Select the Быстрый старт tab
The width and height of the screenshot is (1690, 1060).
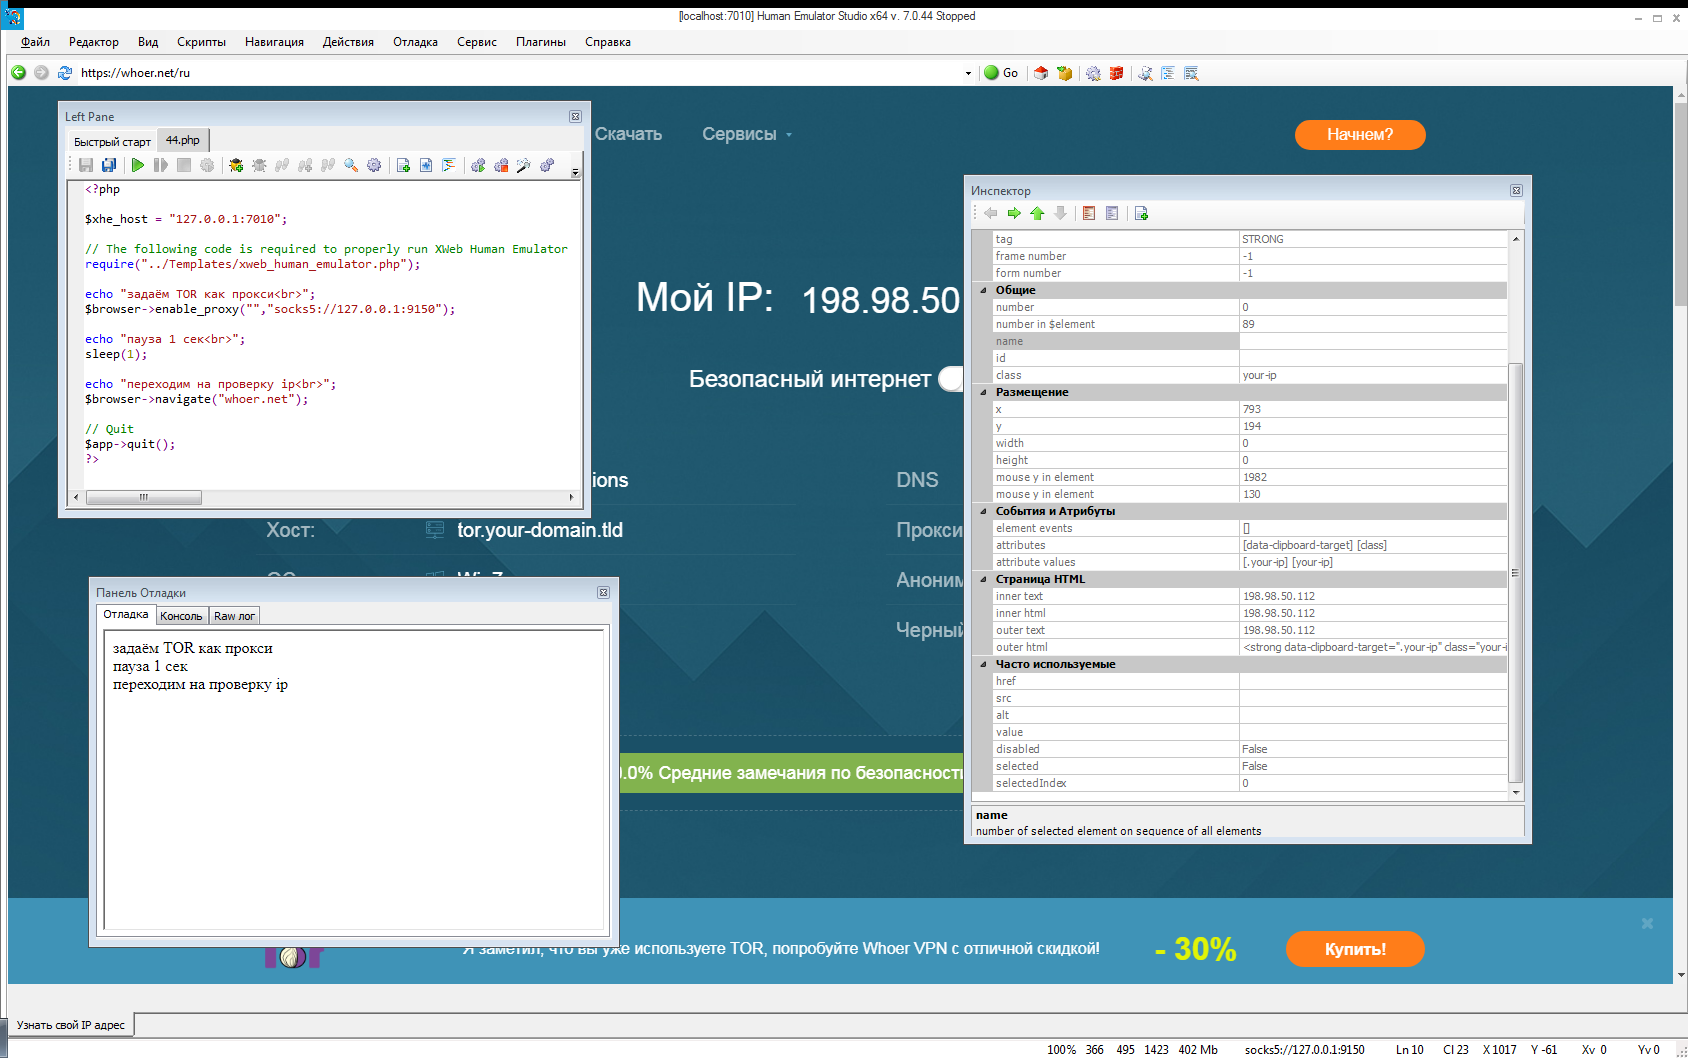point(112,141)
